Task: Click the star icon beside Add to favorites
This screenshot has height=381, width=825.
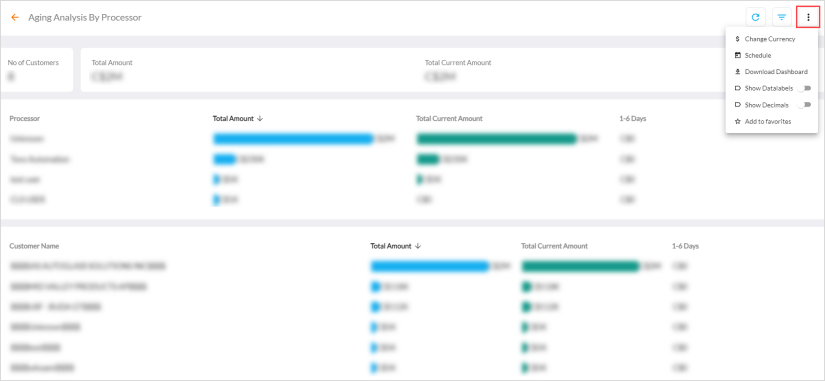Action: click(x=737, y=122)
